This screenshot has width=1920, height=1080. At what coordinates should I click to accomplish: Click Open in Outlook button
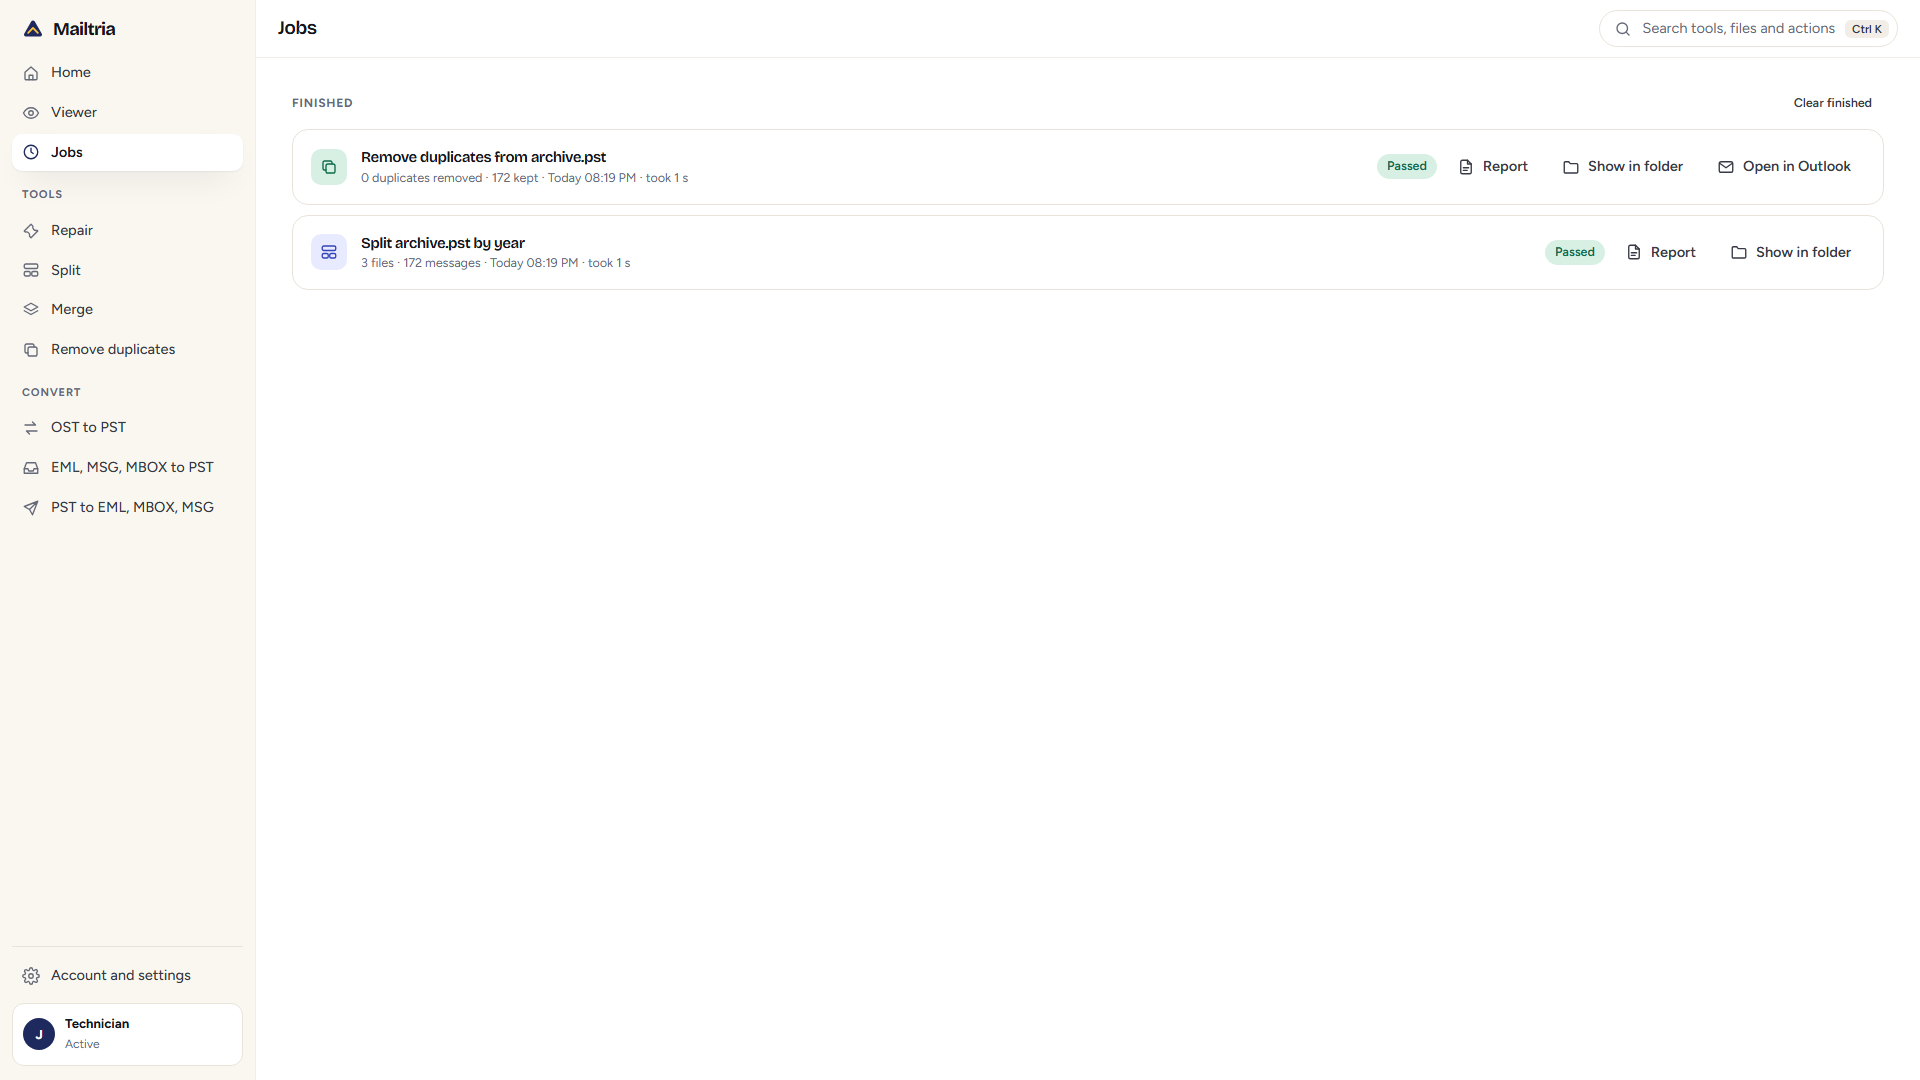(1785, 167)
